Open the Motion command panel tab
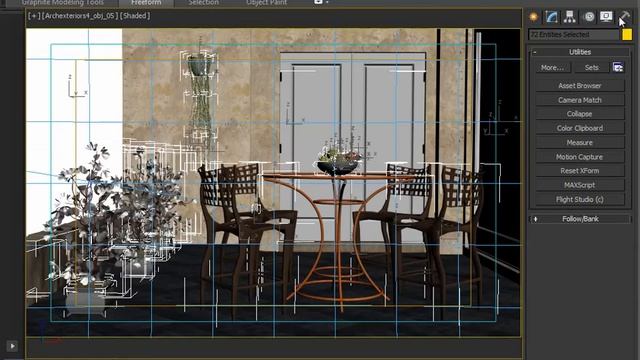The width and height of the screenshot is (640, 360). coord(589,17)
